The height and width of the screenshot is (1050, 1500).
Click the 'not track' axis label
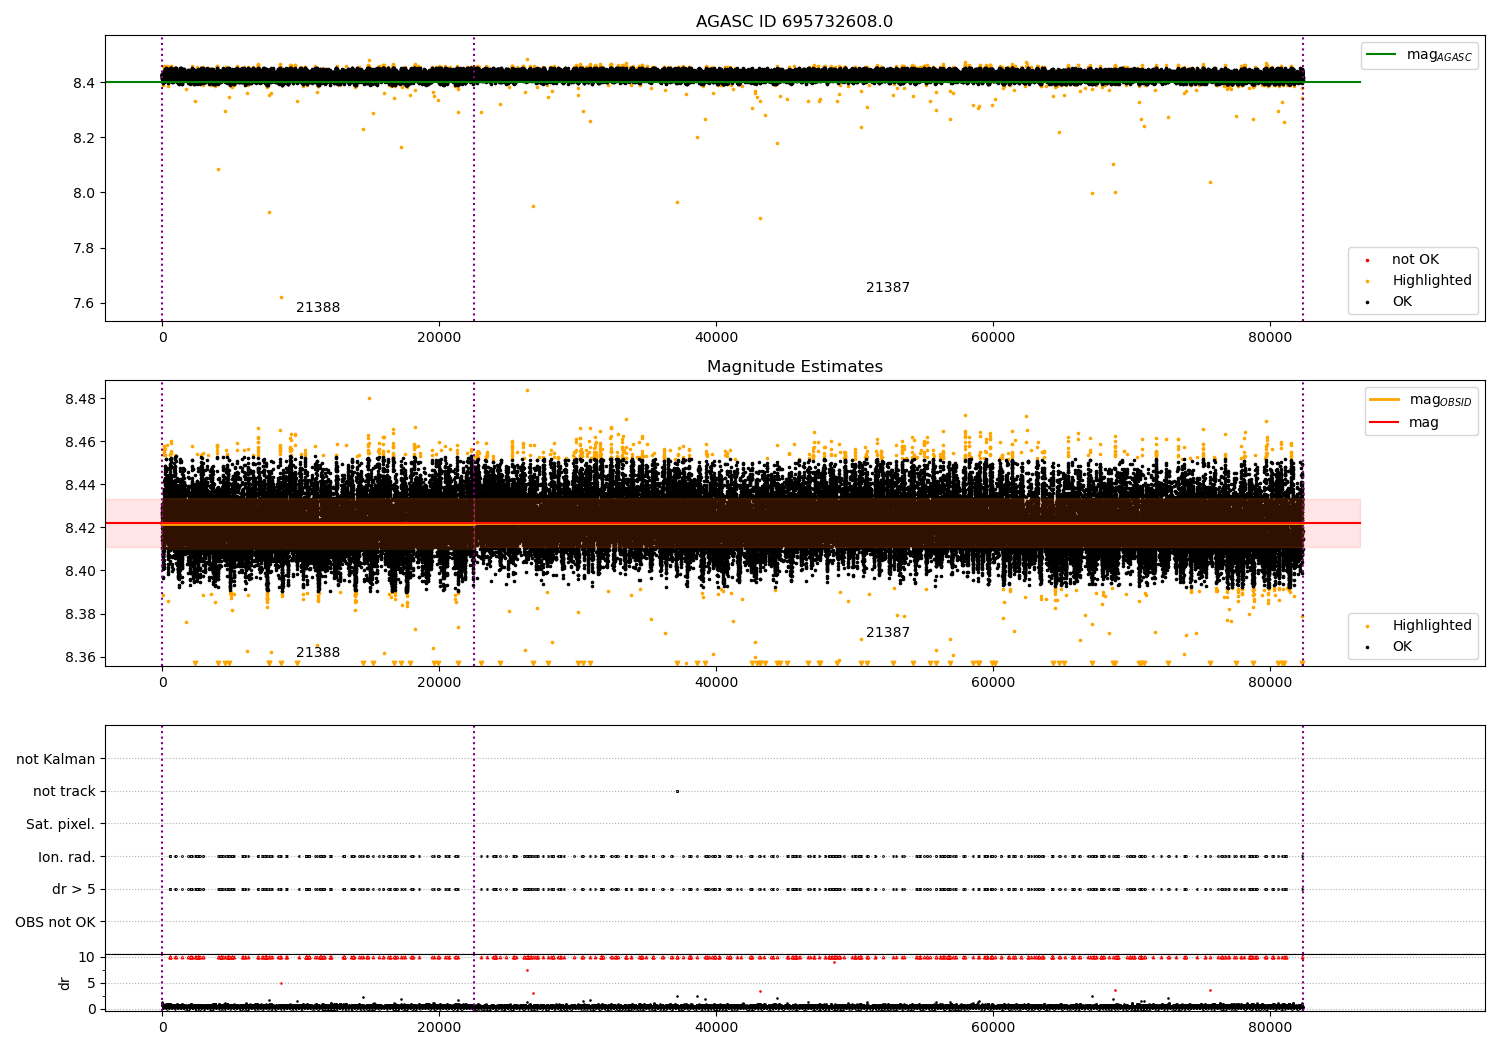[x=64, y=792]
